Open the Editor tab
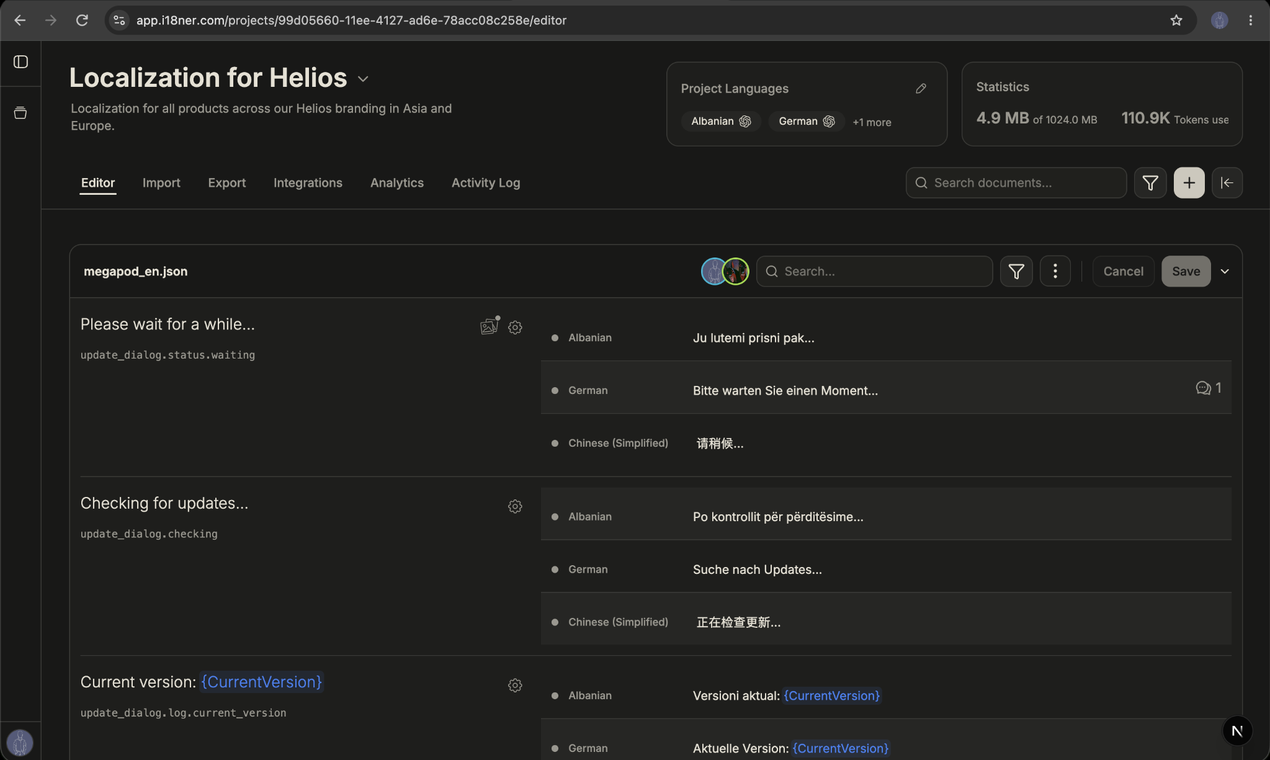 point(98,183)
